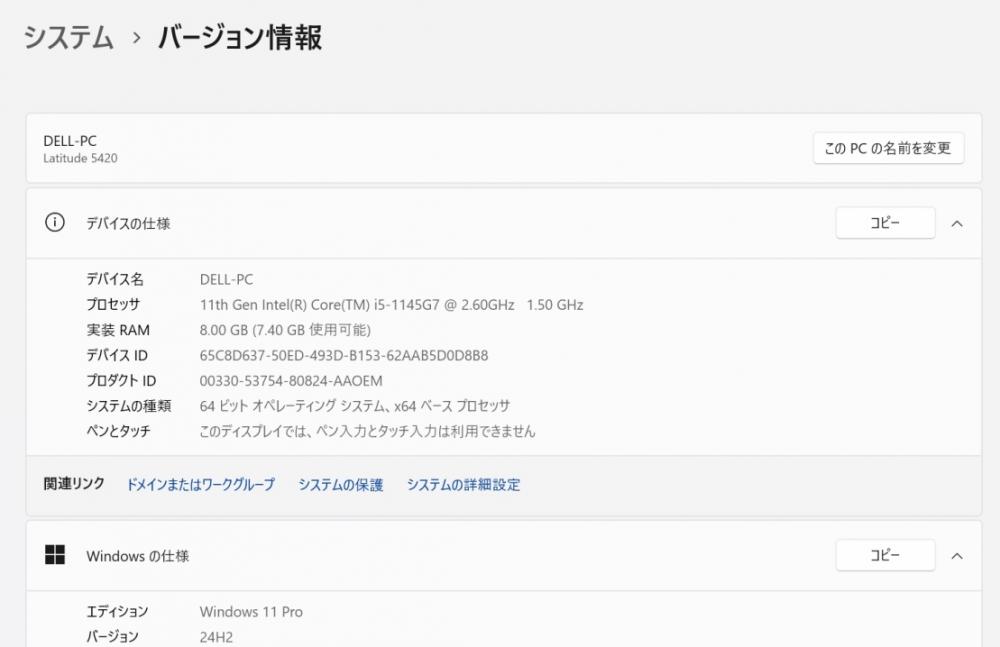Open ドメインまたはワークグループ link
1000x647 pixels.
point(200,484)
